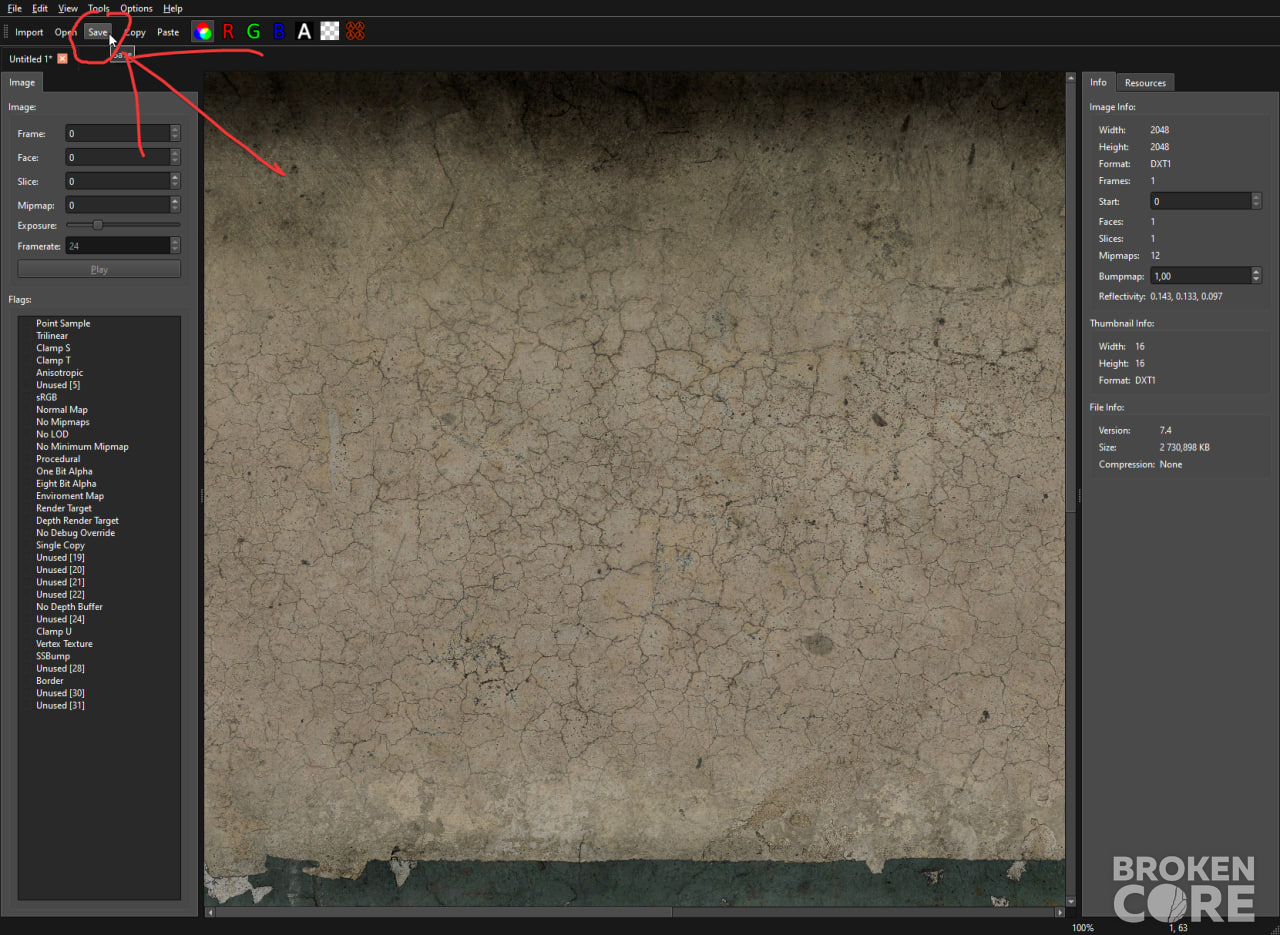1280x935 pixels.
Task: Click the Exposure slider handle
Action: (97, 225)
